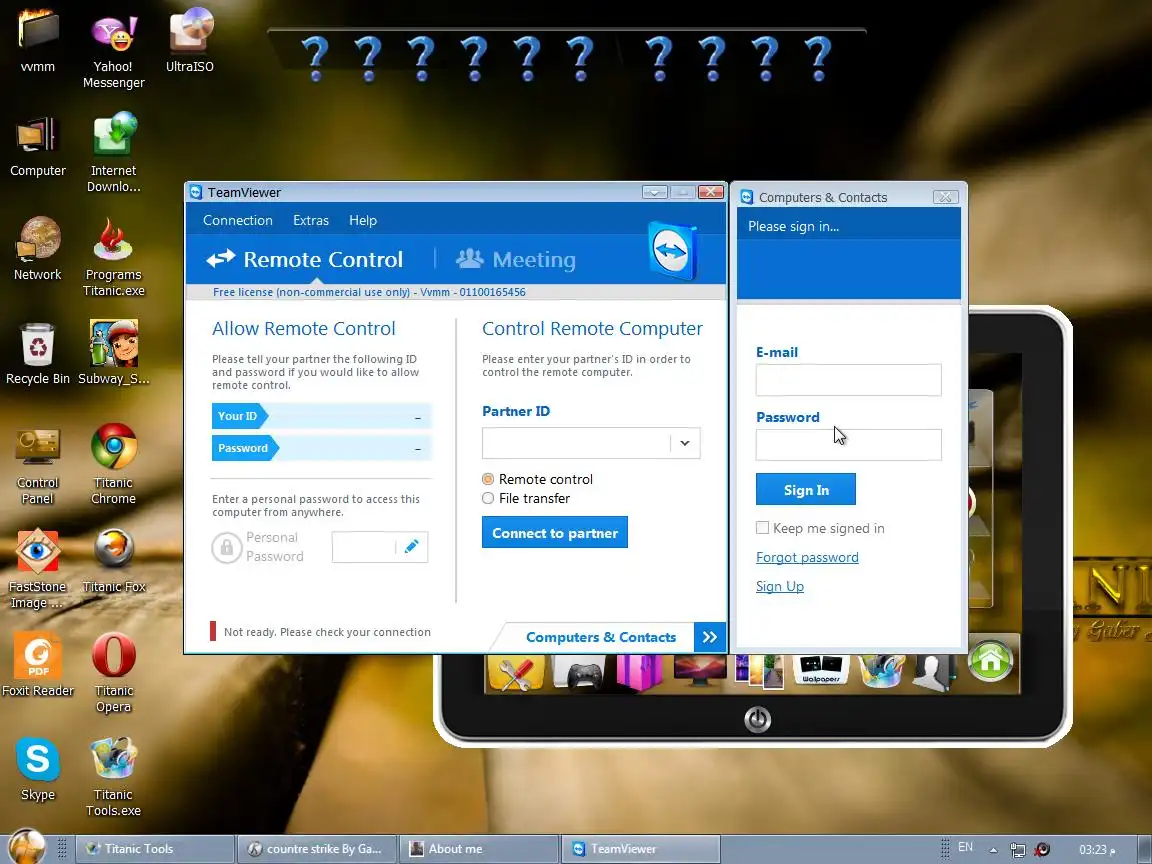Open the tools wrench icon in gadget dock

(x=516, y=673)
